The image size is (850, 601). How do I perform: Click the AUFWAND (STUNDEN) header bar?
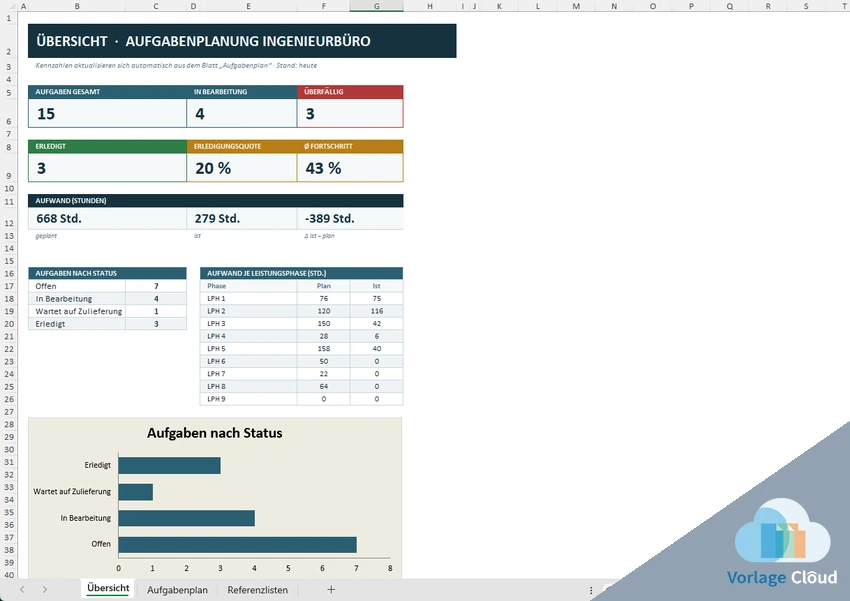point(216,201)
